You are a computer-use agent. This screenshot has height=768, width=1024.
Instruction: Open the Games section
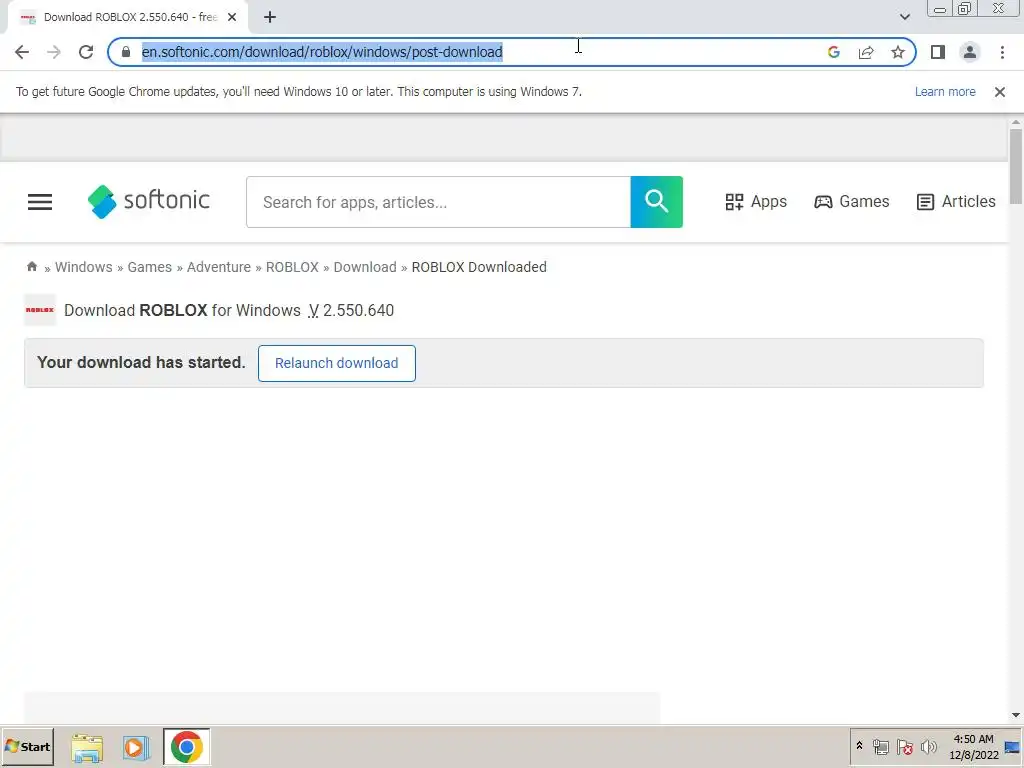pos(852,202)
